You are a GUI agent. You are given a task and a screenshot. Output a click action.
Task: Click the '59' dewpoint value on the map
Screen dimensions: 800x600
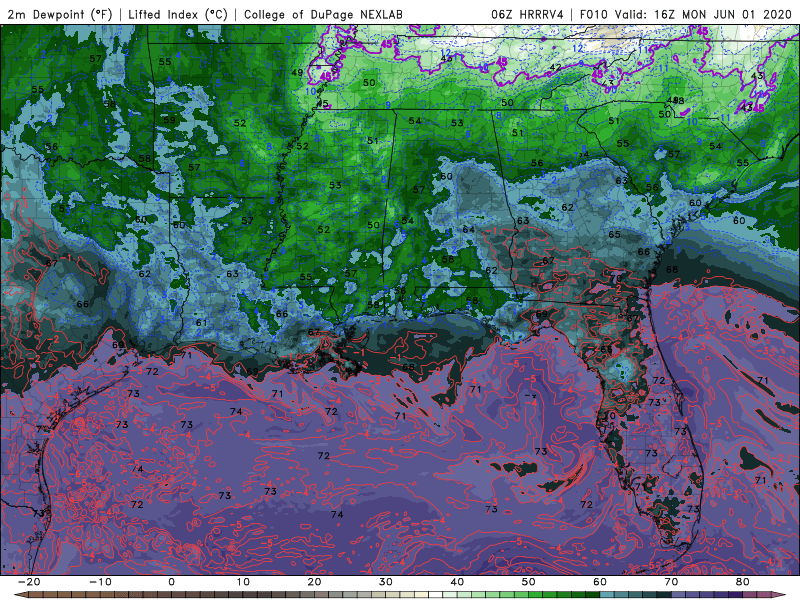coord(169,120)
